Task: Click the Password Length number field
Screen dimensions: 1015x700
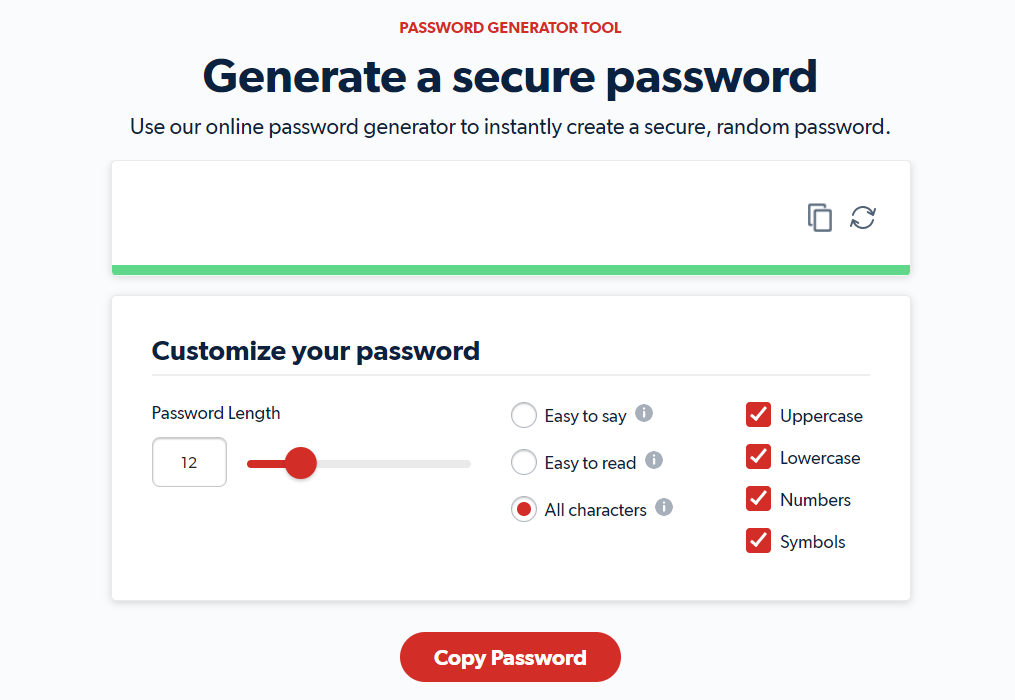Action: tap(189, 463)
